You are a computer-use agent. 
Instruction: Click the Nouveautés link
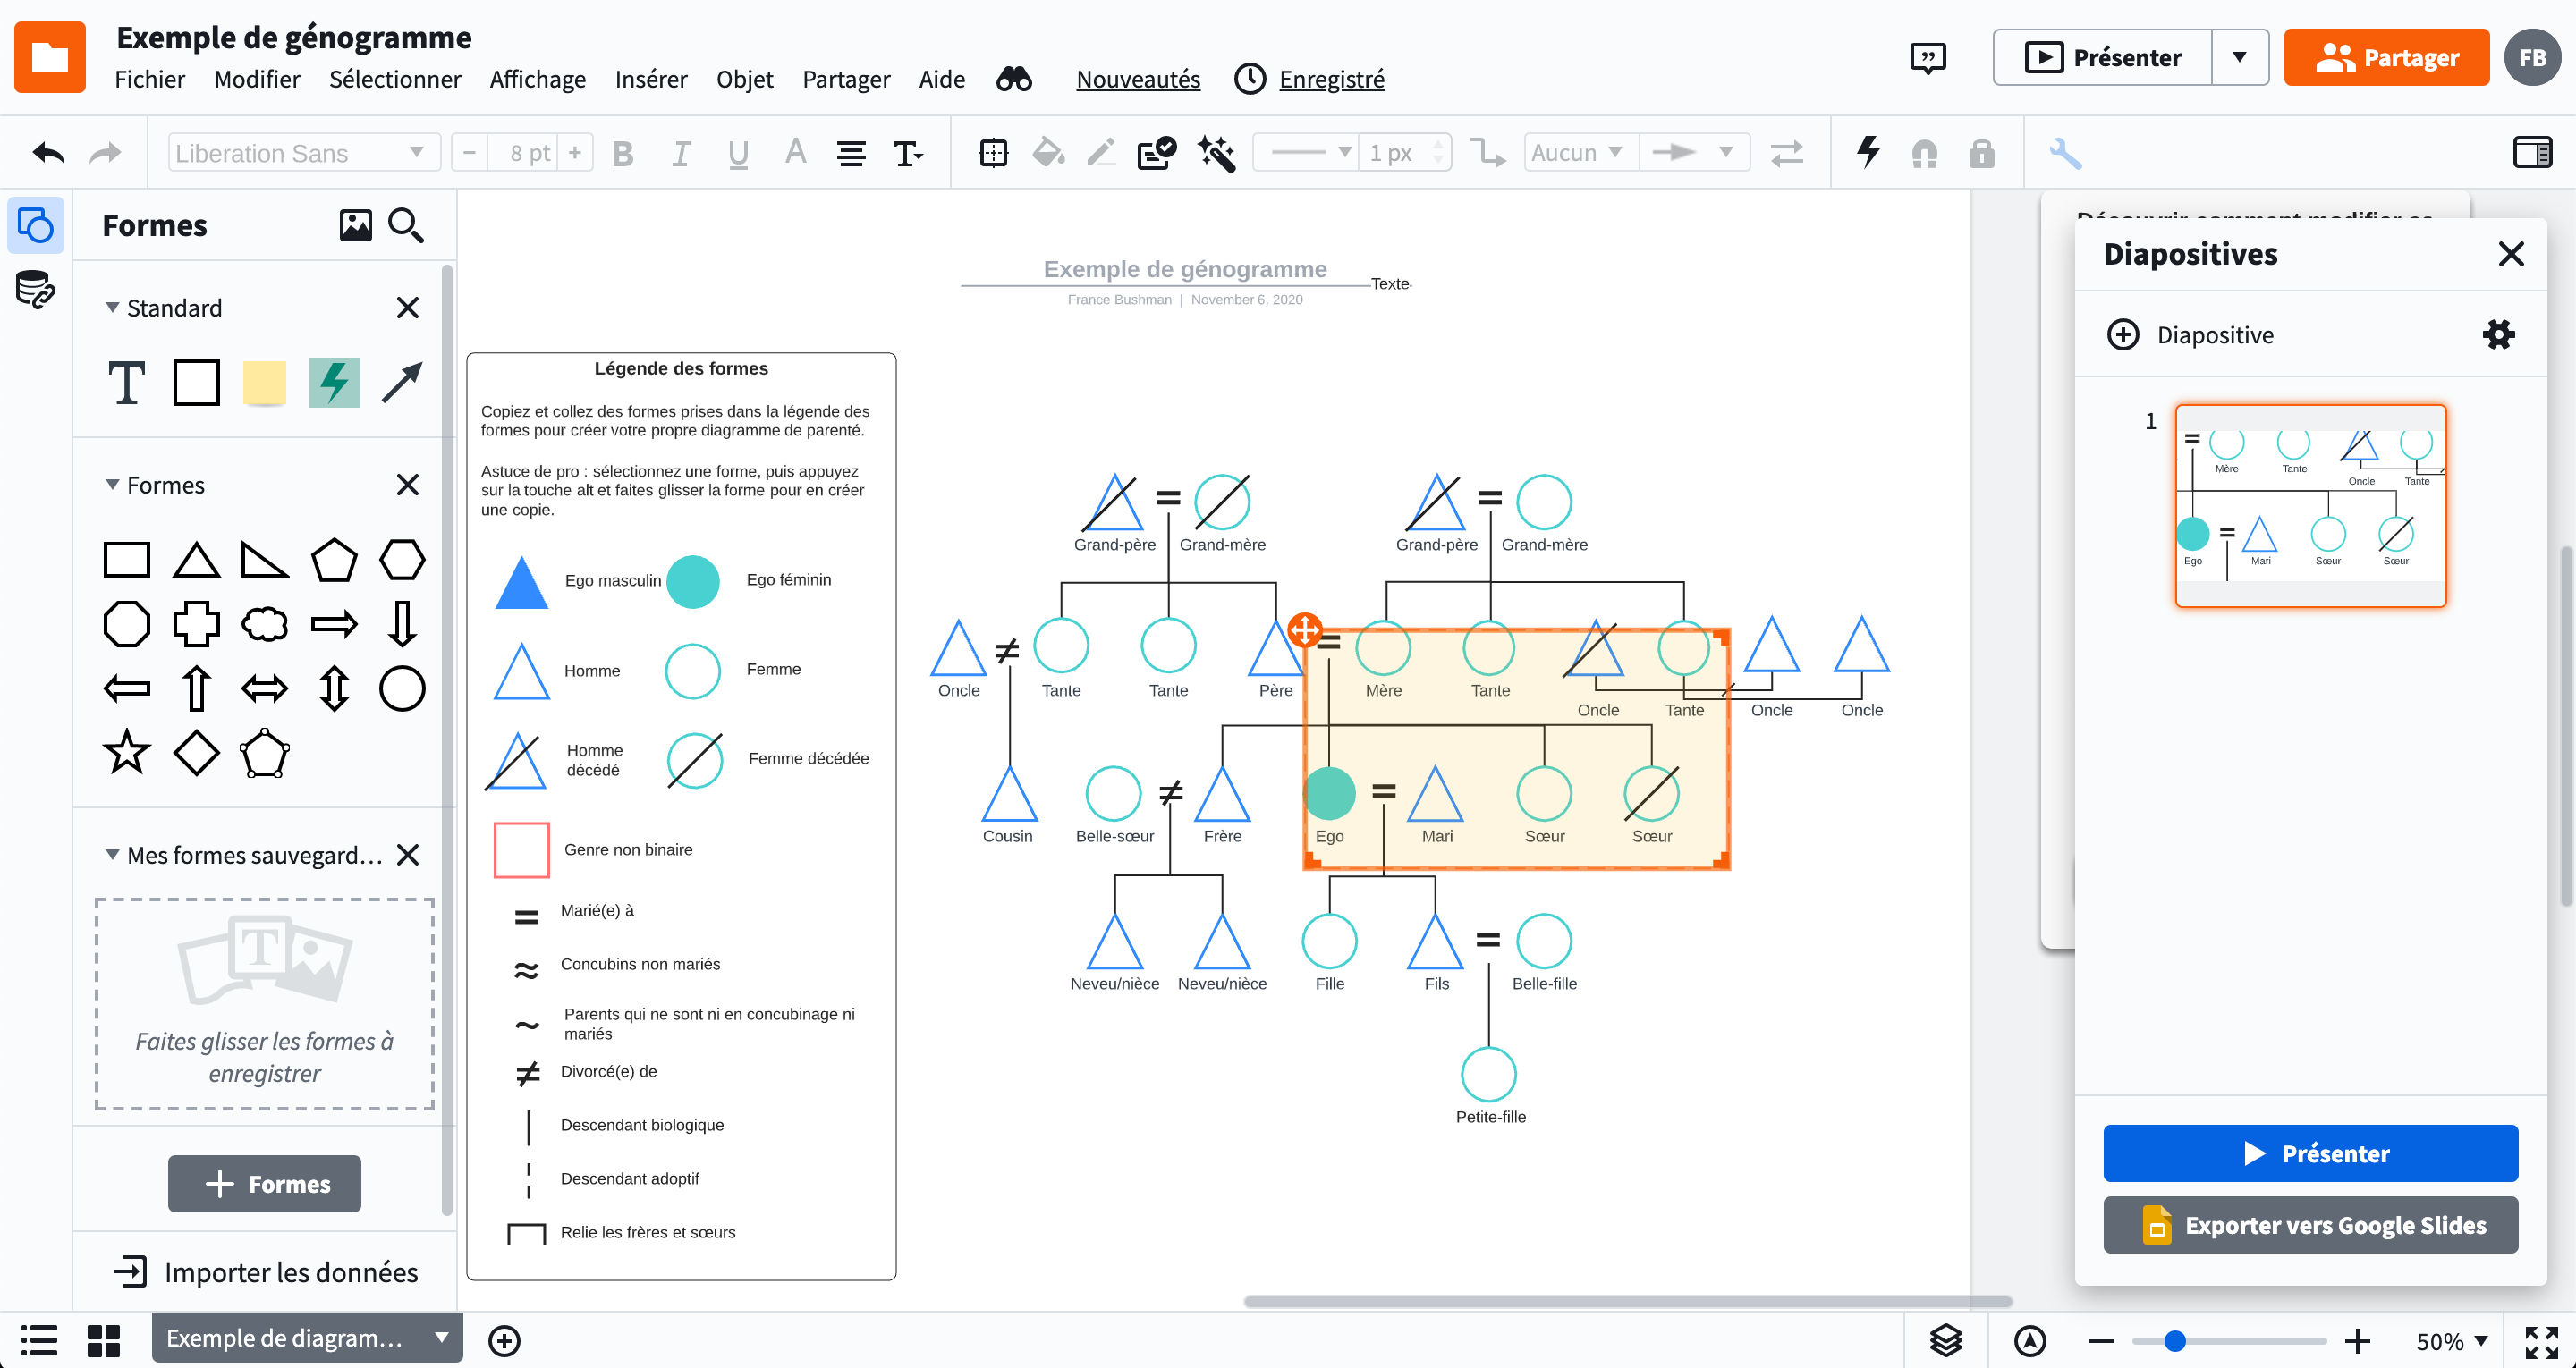pos(1138,79)
